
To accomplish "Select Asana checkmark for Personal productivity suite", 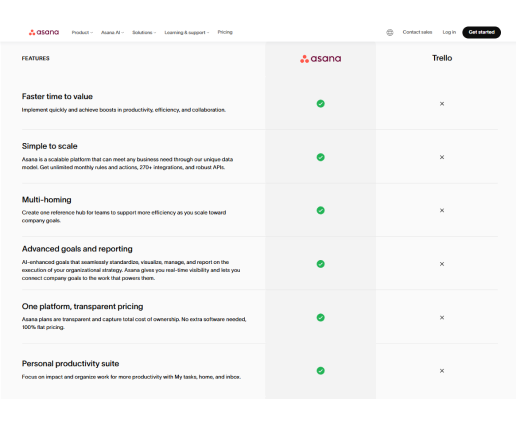I will pos(320,371).
